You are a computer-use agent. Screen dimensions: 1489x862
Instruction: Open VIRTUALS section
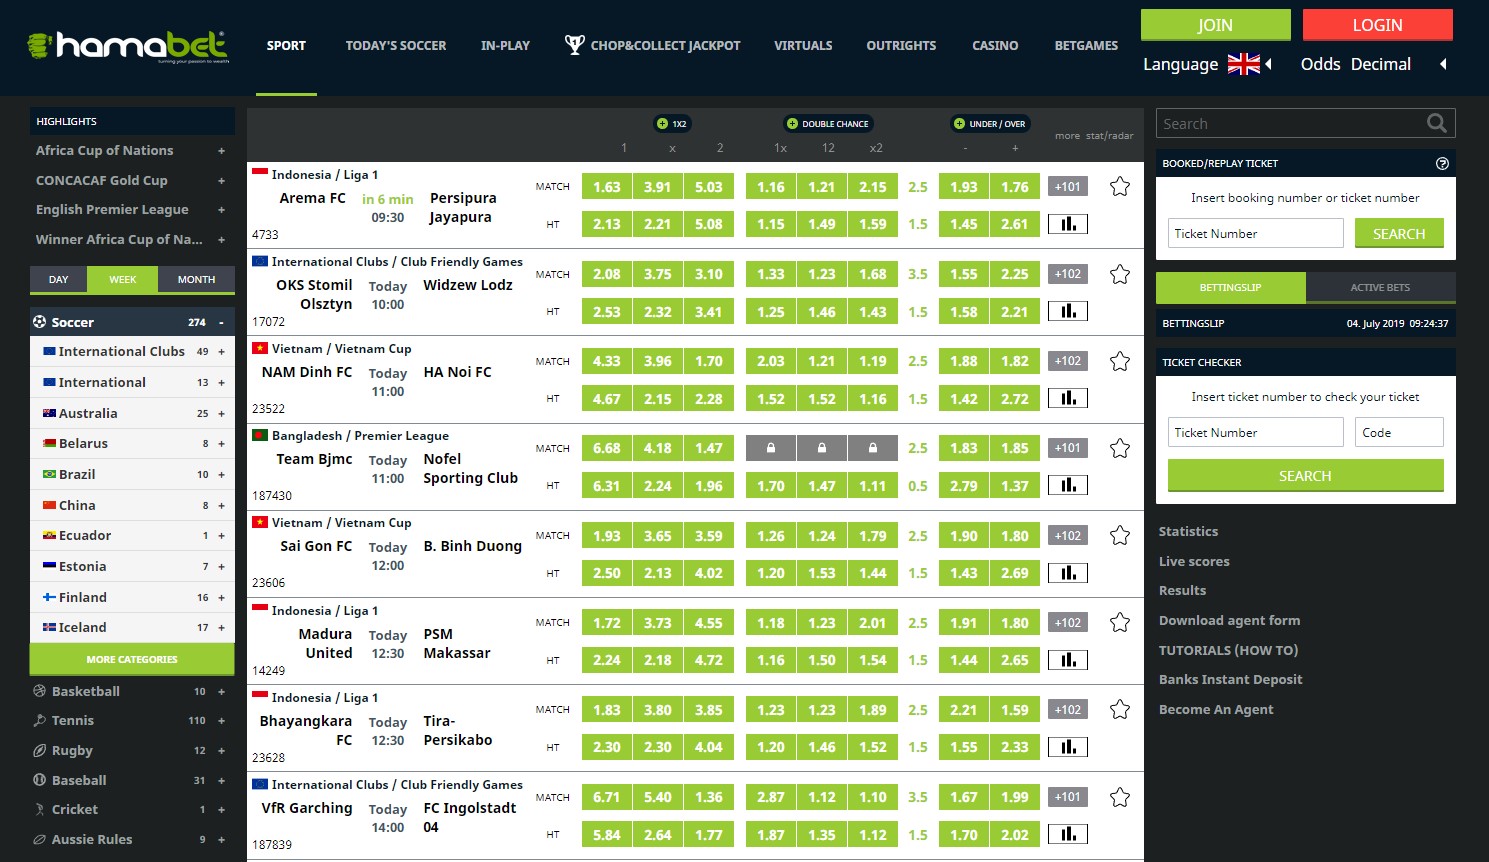(803, 45)
